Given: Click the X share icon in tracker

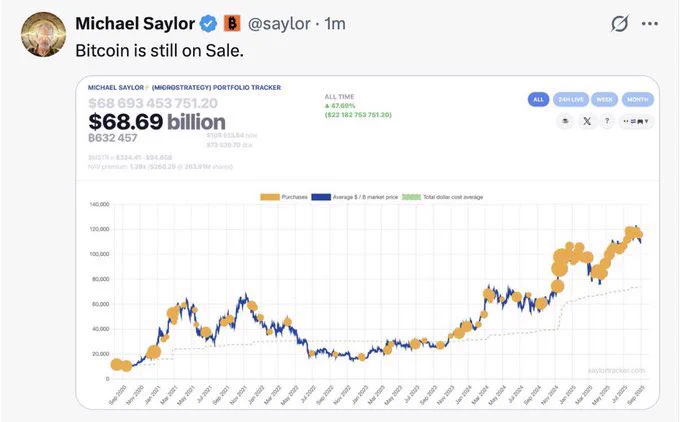Looking at the screenshot, I should pyautogui.click(x=587, y=121).
